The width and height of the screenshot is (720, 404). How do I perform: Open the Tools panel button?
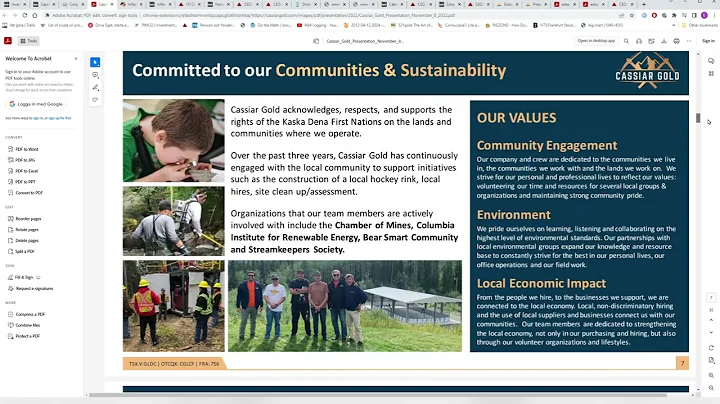28,41
